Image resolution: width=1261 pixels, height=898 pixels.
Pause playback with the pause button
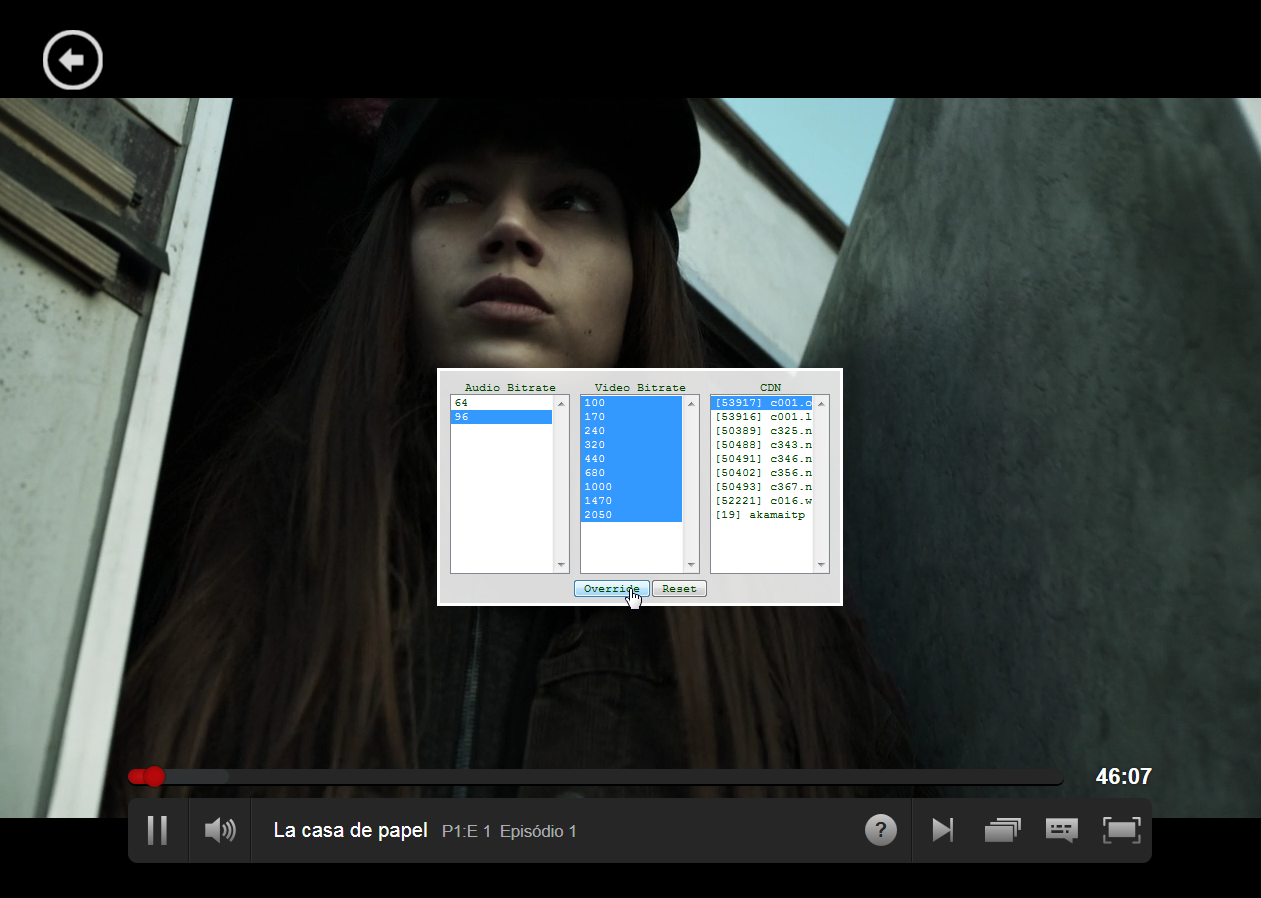pyautogui.click(x=157, y=830)
